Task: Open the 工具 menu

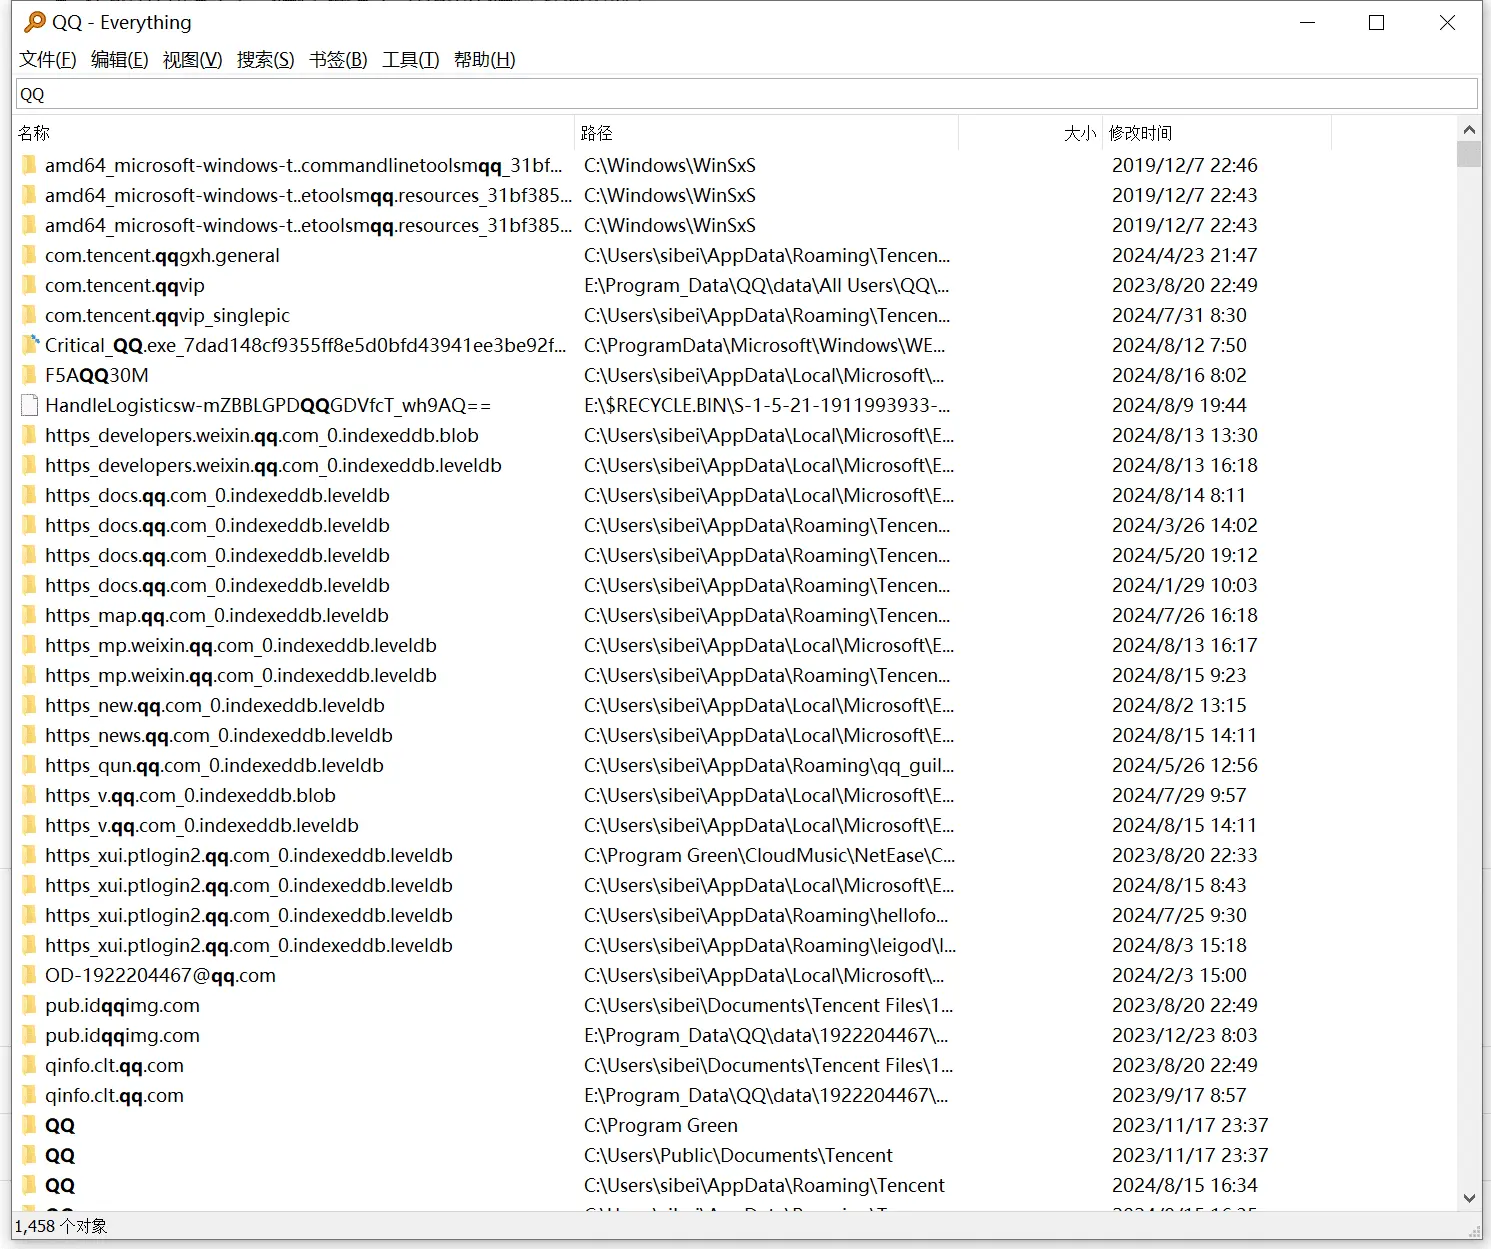Action: [409, 59]
